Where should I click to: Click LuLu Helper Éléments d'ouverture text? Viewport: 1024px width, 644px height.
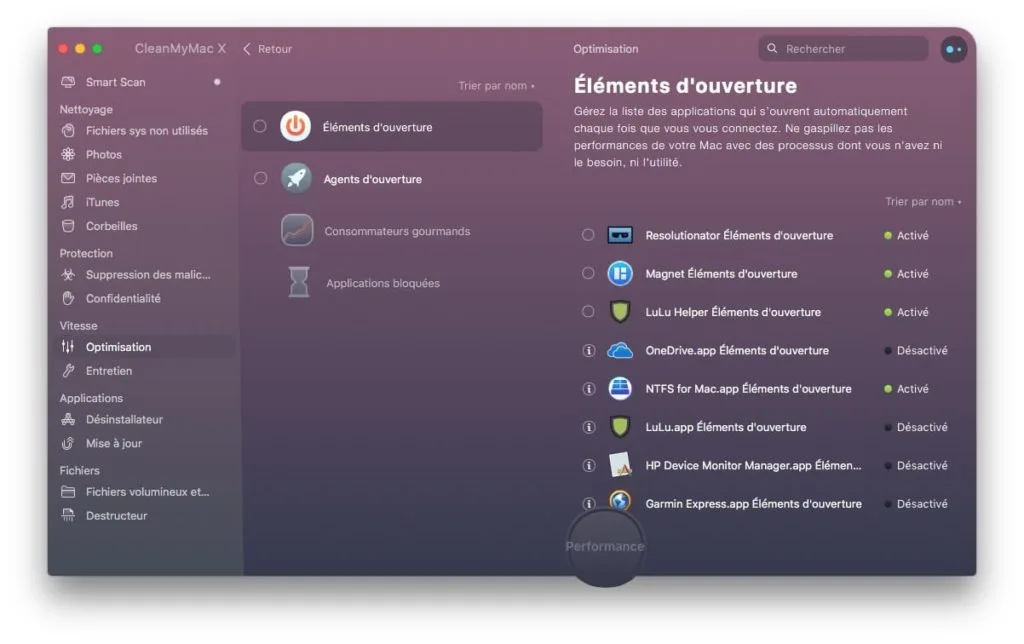pos(733,312)
